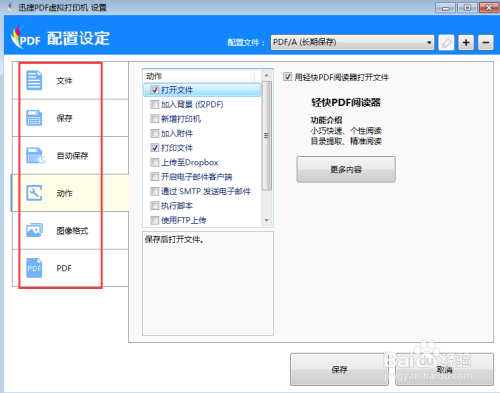
Task: Click the PDF file icon in sidebar
Action: coord(34,268)
